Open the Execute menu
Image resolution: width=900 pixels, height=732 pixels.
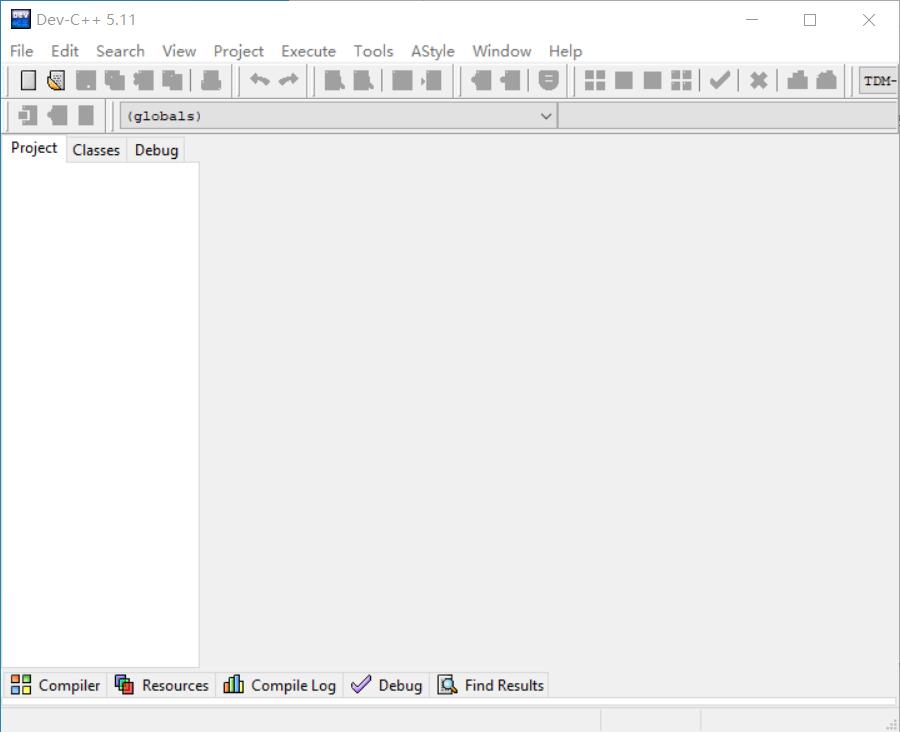click(x=309, y=51)
